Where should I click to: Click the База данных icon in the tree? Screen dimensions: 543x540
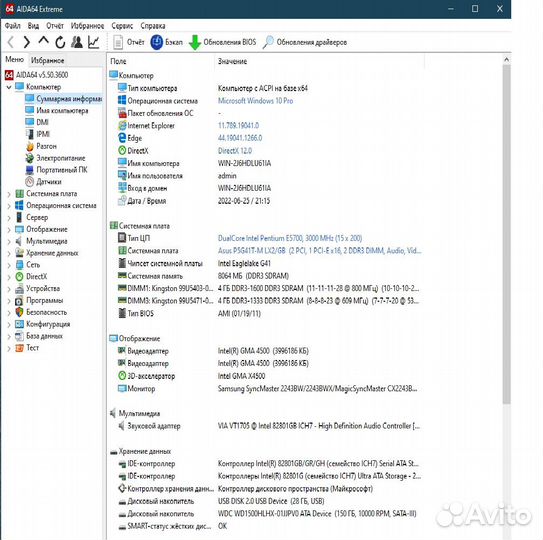pyautogui.click(x=19, y=336)
